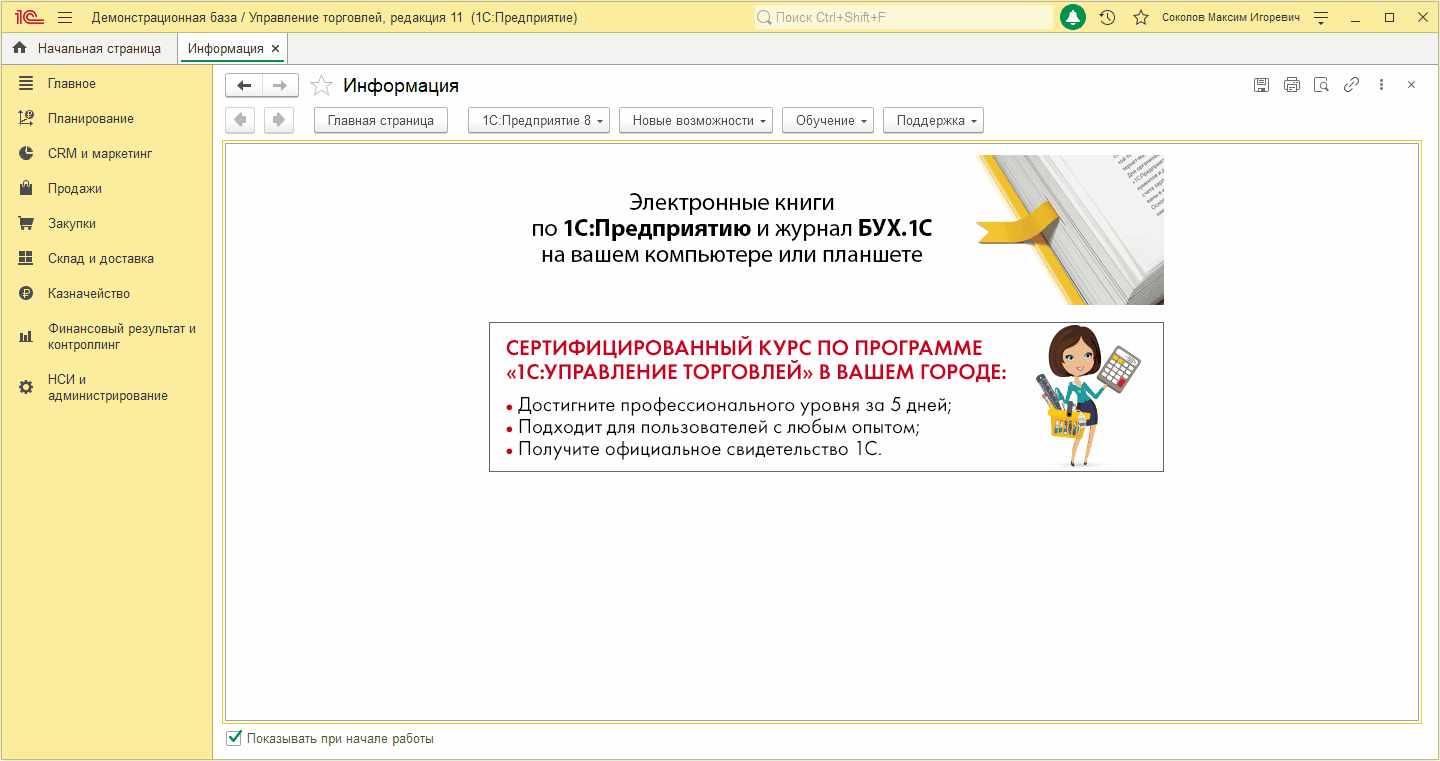The image size is (1440, 761).
Task: Open the Продажи section
Action: [75, 189]
